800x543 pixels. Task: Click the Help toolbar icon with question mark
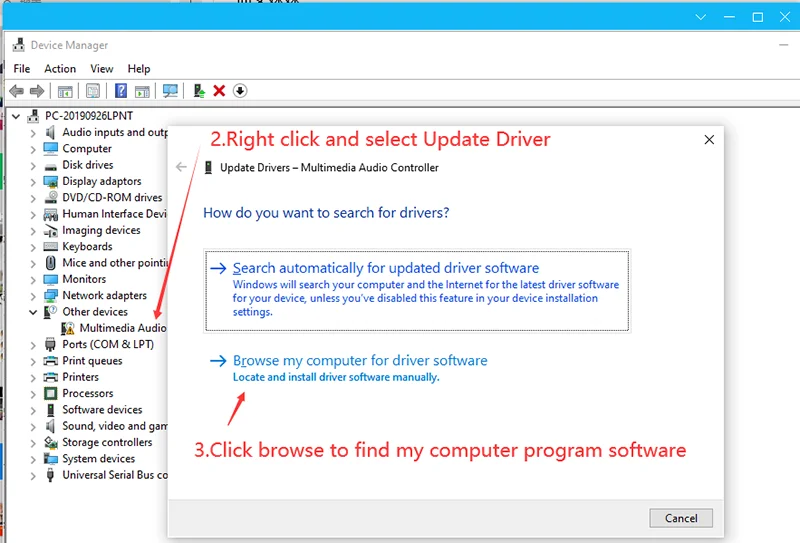point(121,91)
